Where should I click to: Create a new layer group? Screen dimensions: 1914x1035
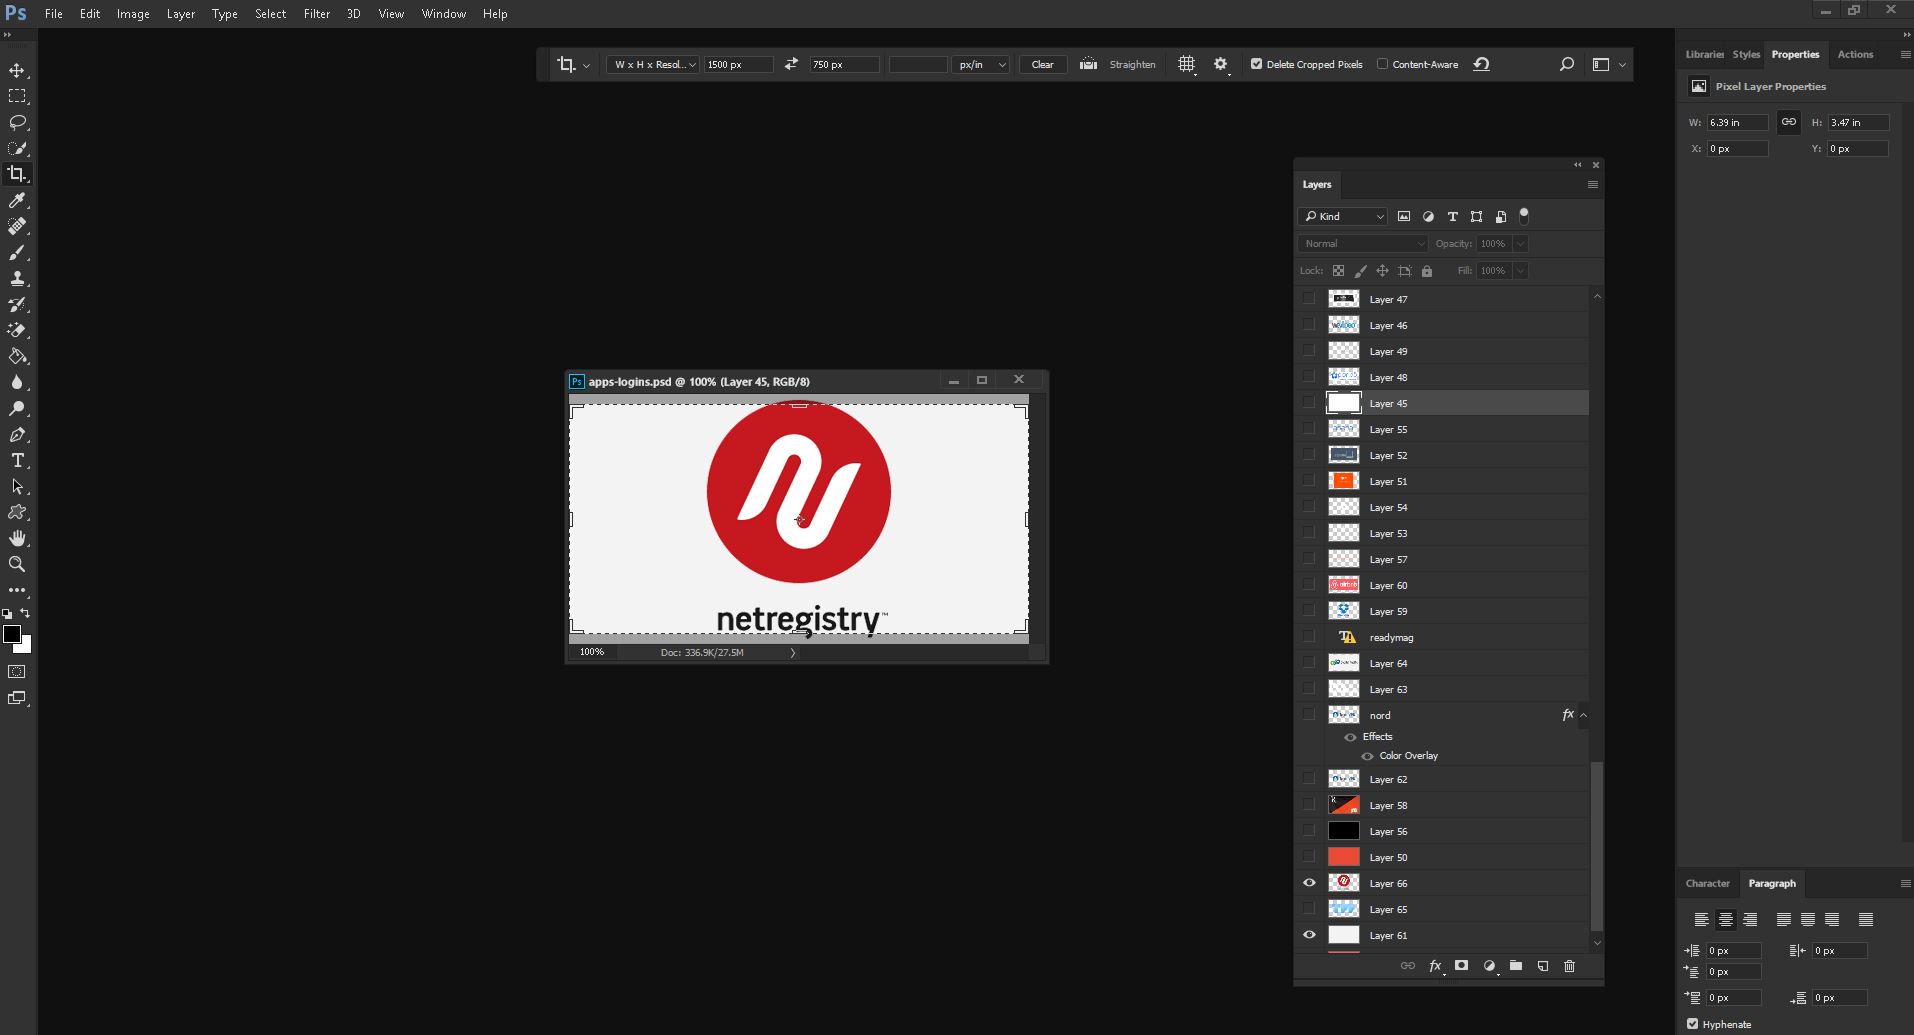pyautogui.click(x=1516, y=966)
